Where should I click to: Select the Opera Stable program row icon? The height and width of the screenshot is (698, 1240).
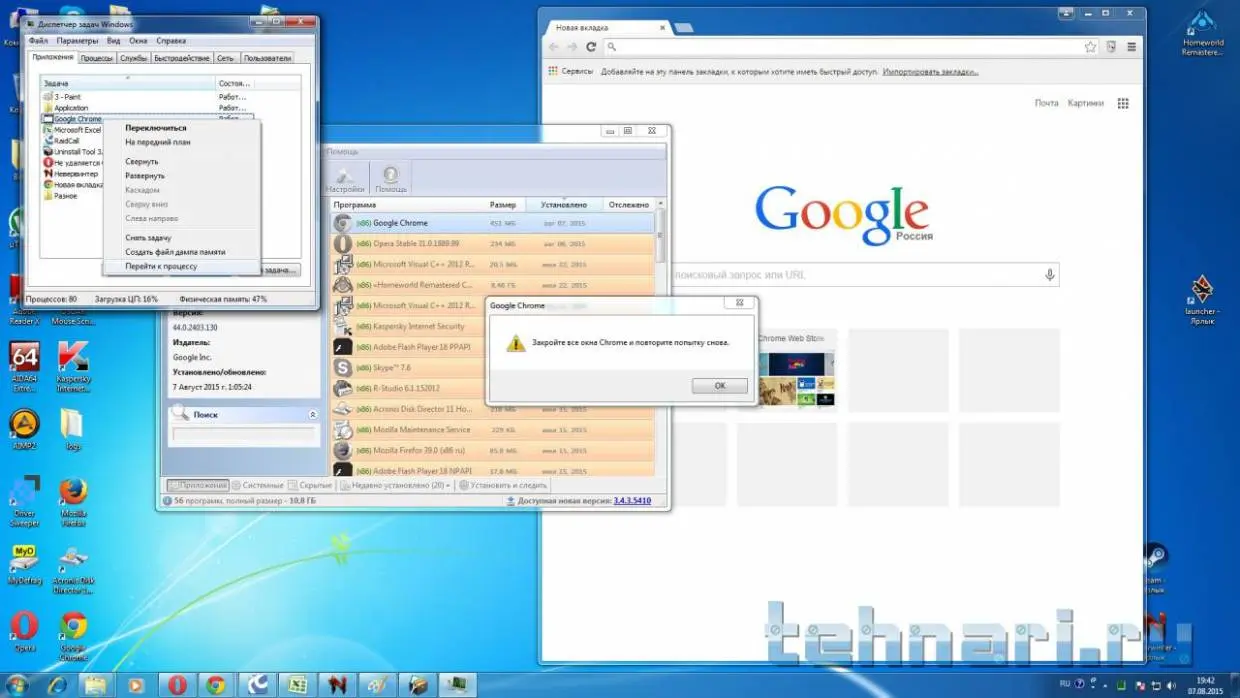[x=342, y=243]
